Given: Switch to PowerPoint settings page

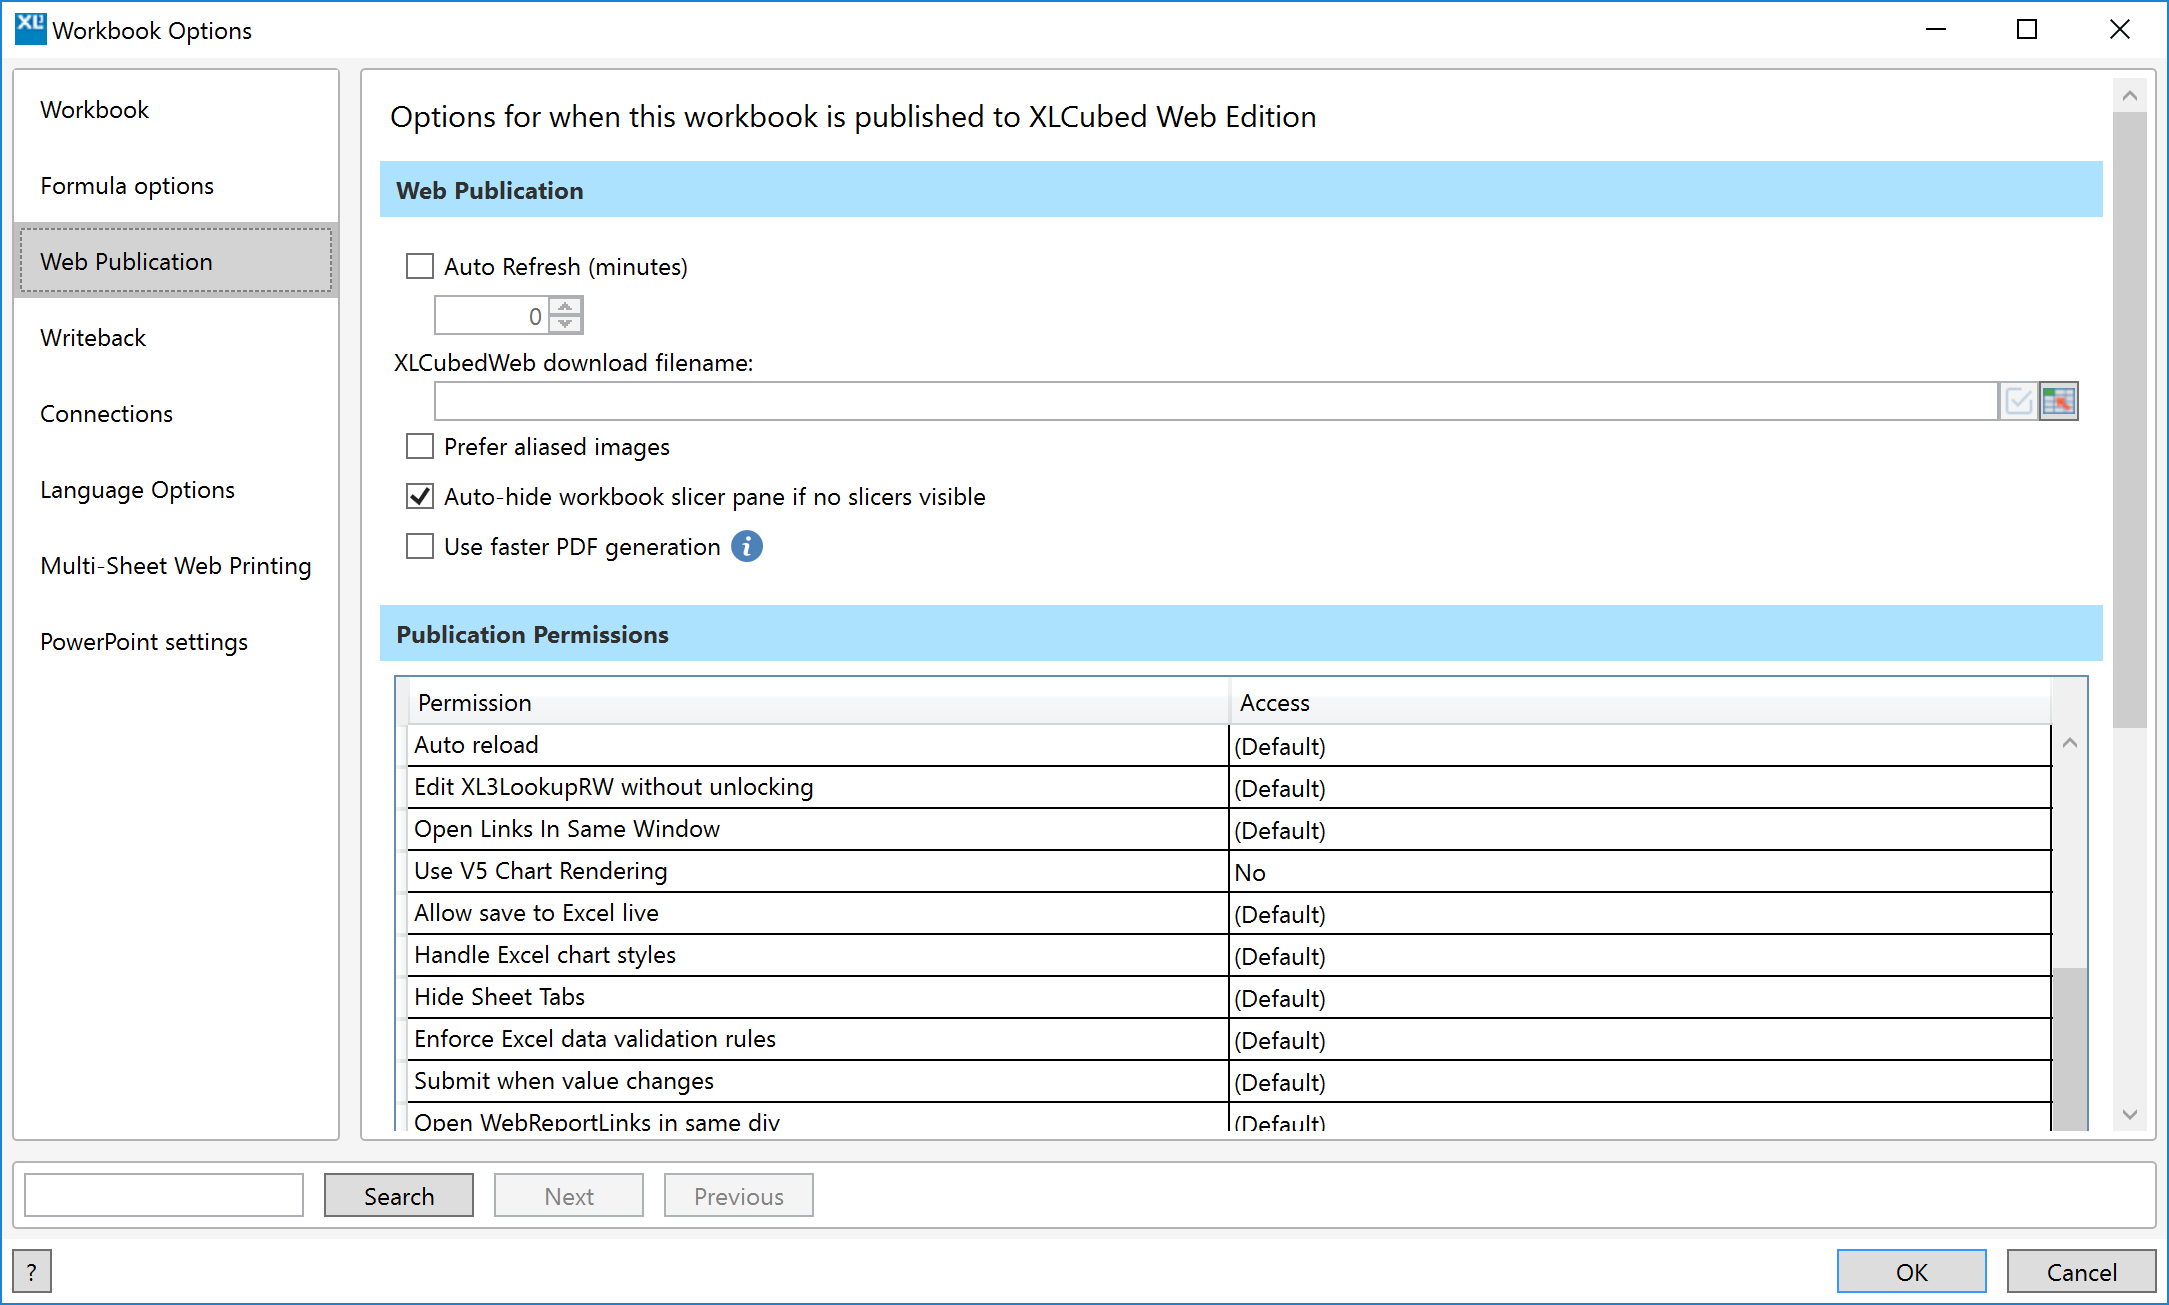Looking at the screenshot, I should pyautogui.click(x=176, y=641).
